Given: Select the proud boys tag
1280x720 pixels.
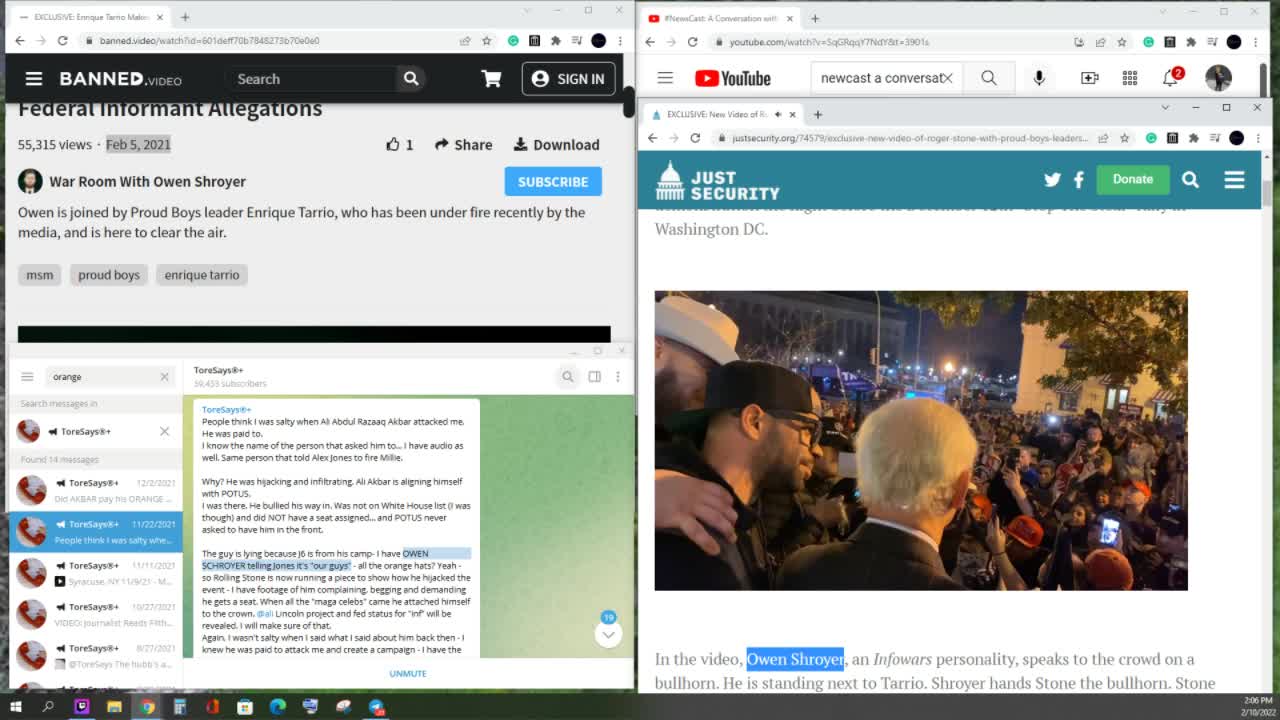Looking at the screenshot, I should click(109, 275).
